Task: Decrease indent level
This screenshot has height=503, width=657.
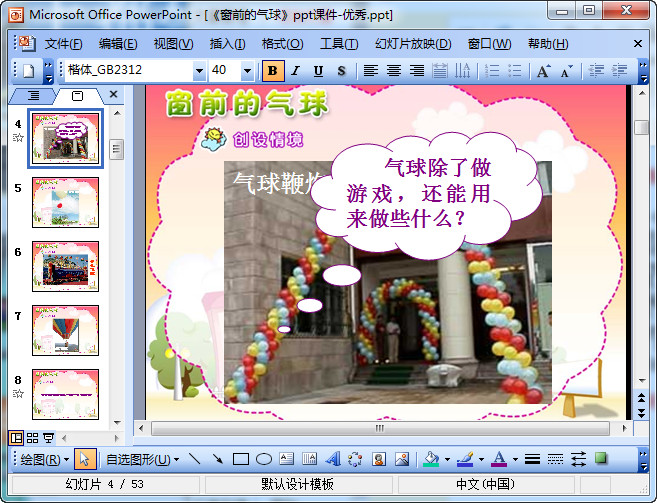Action: (596, 70)
